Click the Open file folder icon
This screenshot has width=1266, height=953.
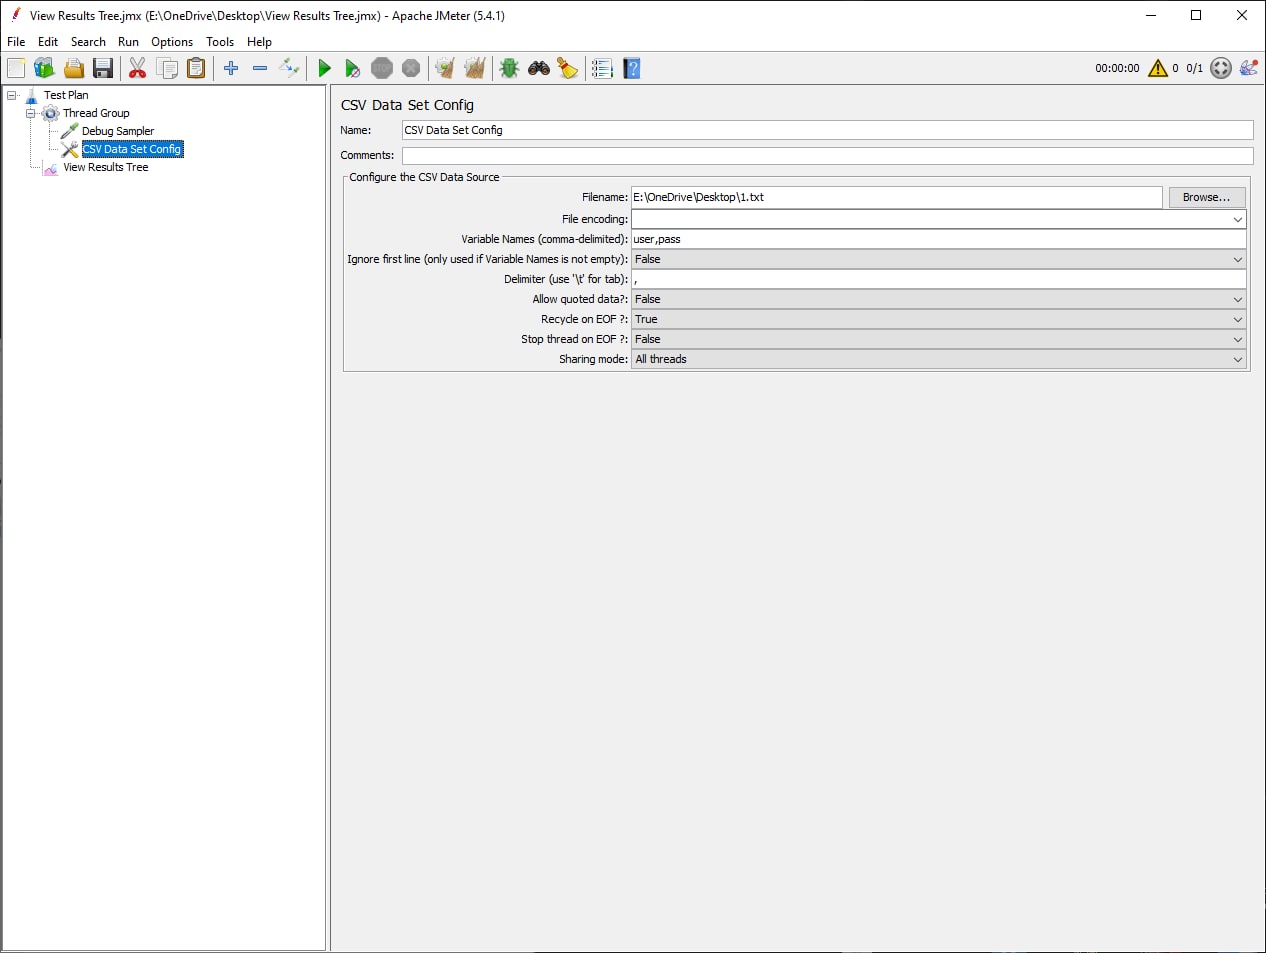click(x=73, y=68)
